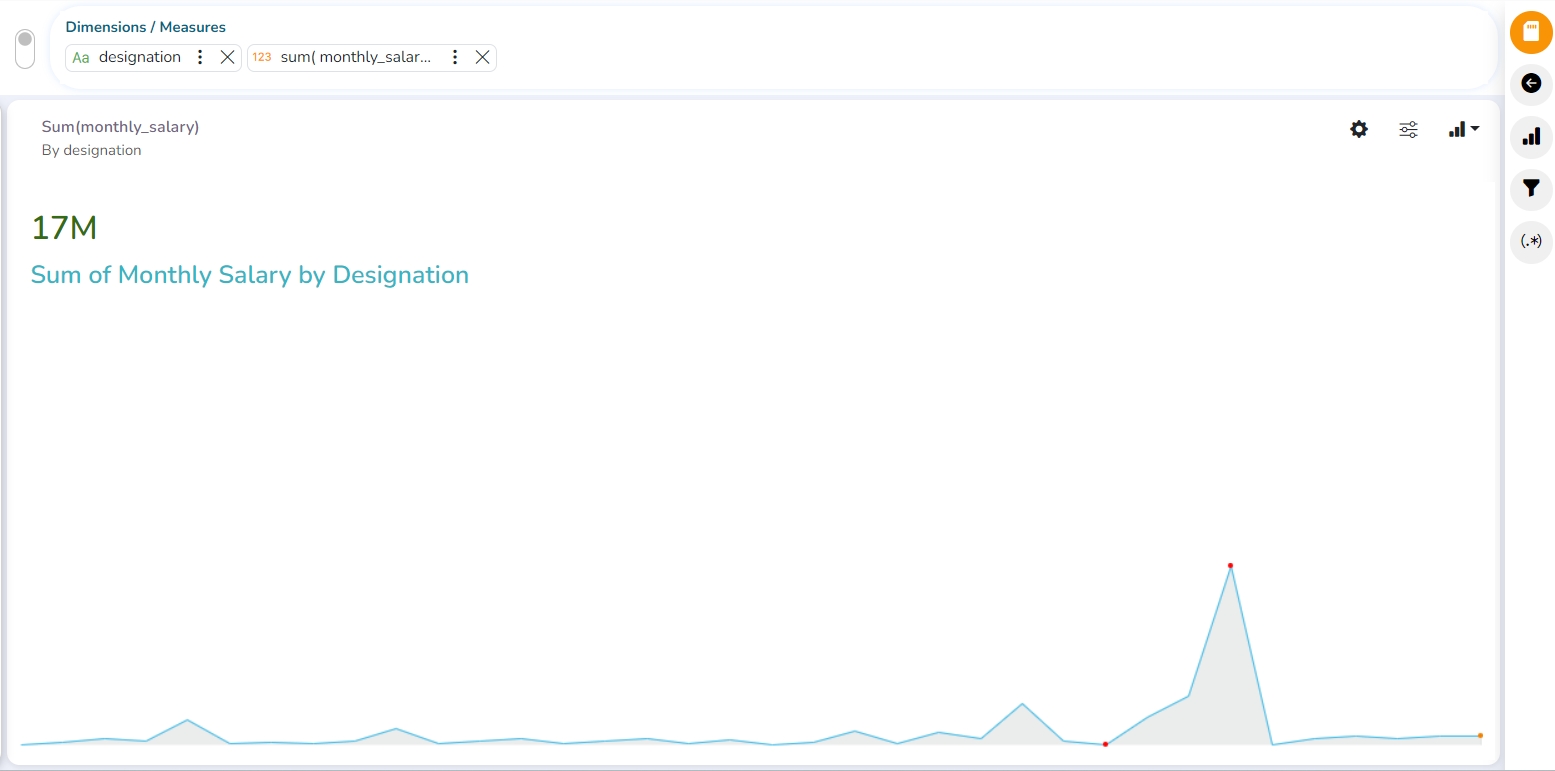Click 'Sum of Monthly Salary by Designation' title
This screenshot has height=771, width=1555.
pos(250,275)
